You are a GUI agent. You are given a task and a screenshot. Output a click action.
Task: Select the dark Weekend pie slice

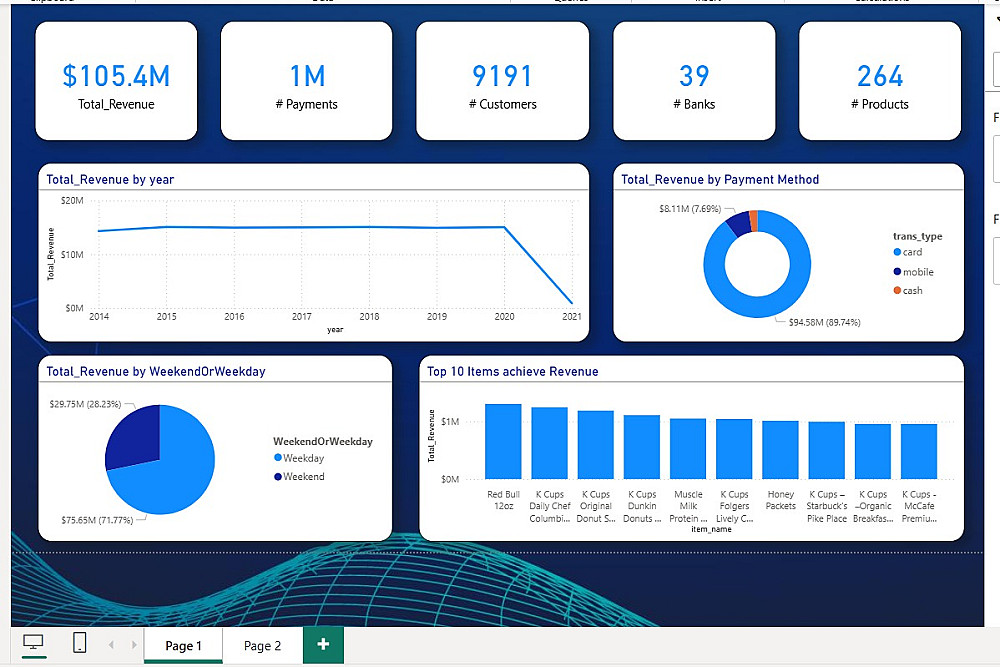click(x=137, y=436)
